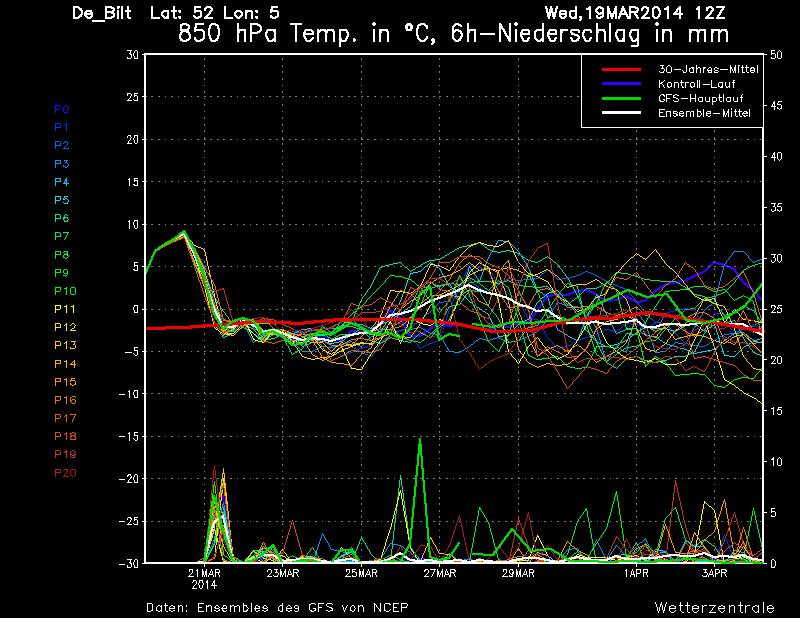Click the 29MAR date tick label
The height and width of the screenshot is (618, 800).
click(518, 573)
